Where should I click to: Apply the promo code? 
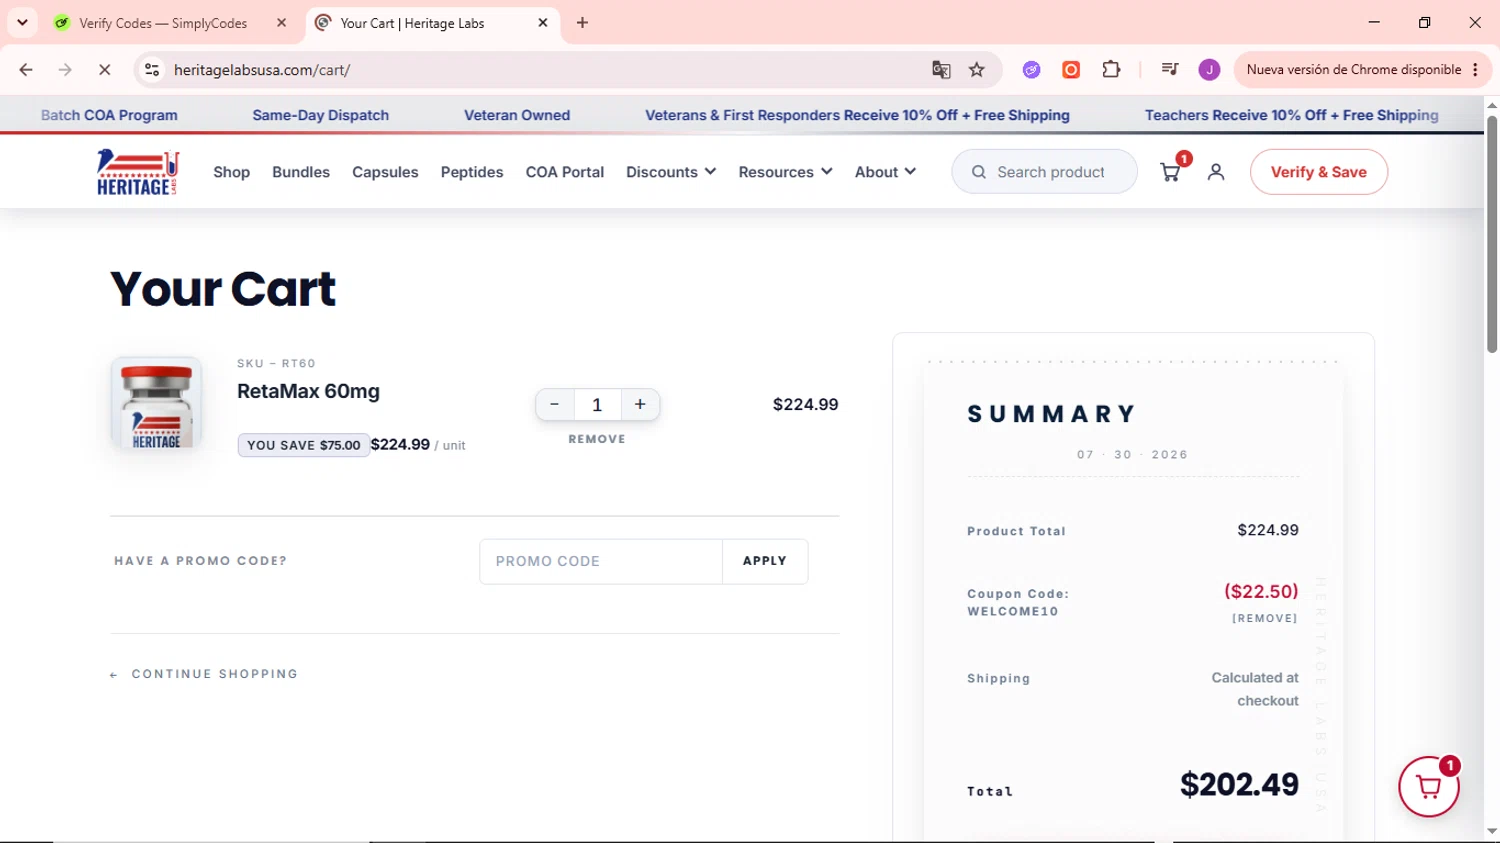click(x=765, y=561)
